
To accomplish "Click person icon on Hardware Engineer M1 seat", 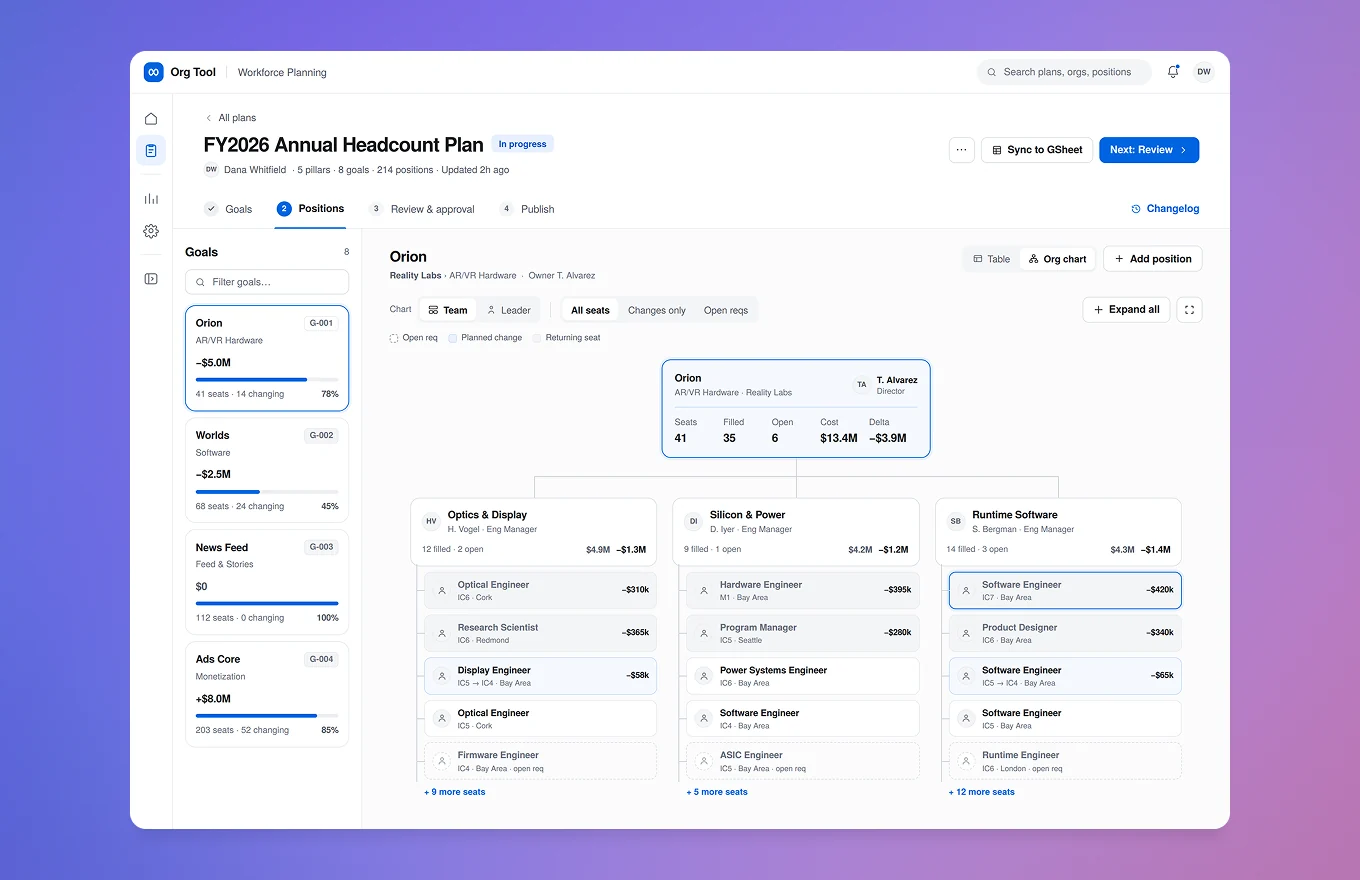I will point(703,591).
